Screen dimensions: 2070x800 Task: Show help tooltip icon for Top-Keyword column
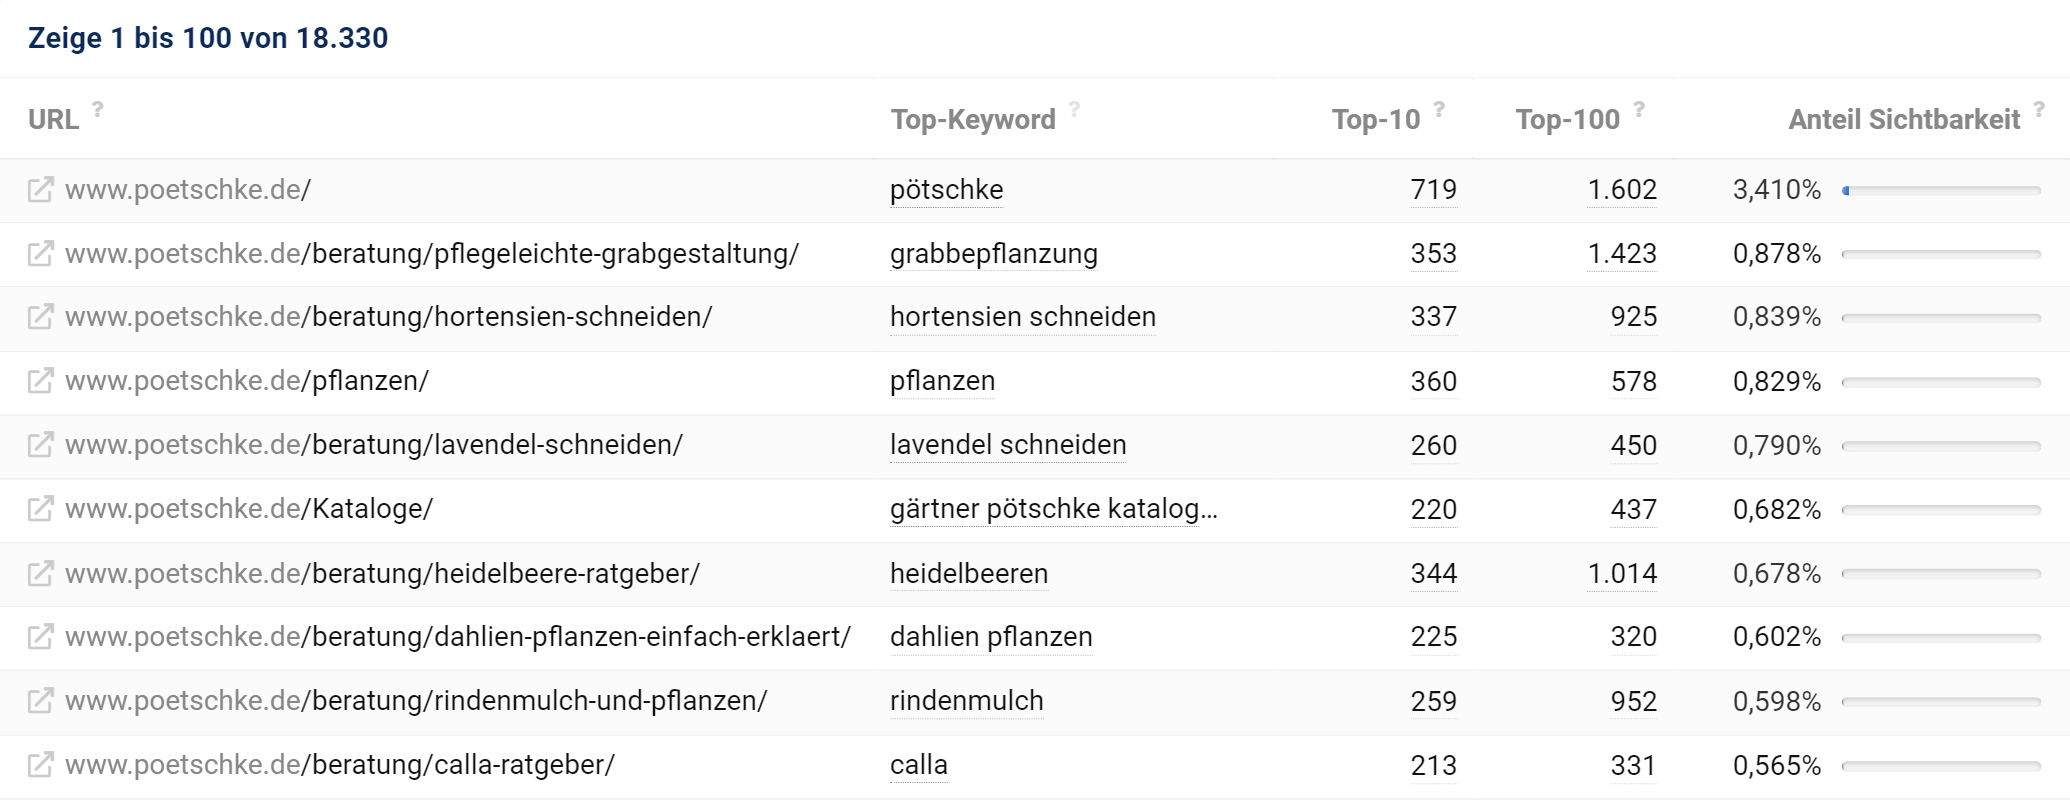[x=1074, y=109]
